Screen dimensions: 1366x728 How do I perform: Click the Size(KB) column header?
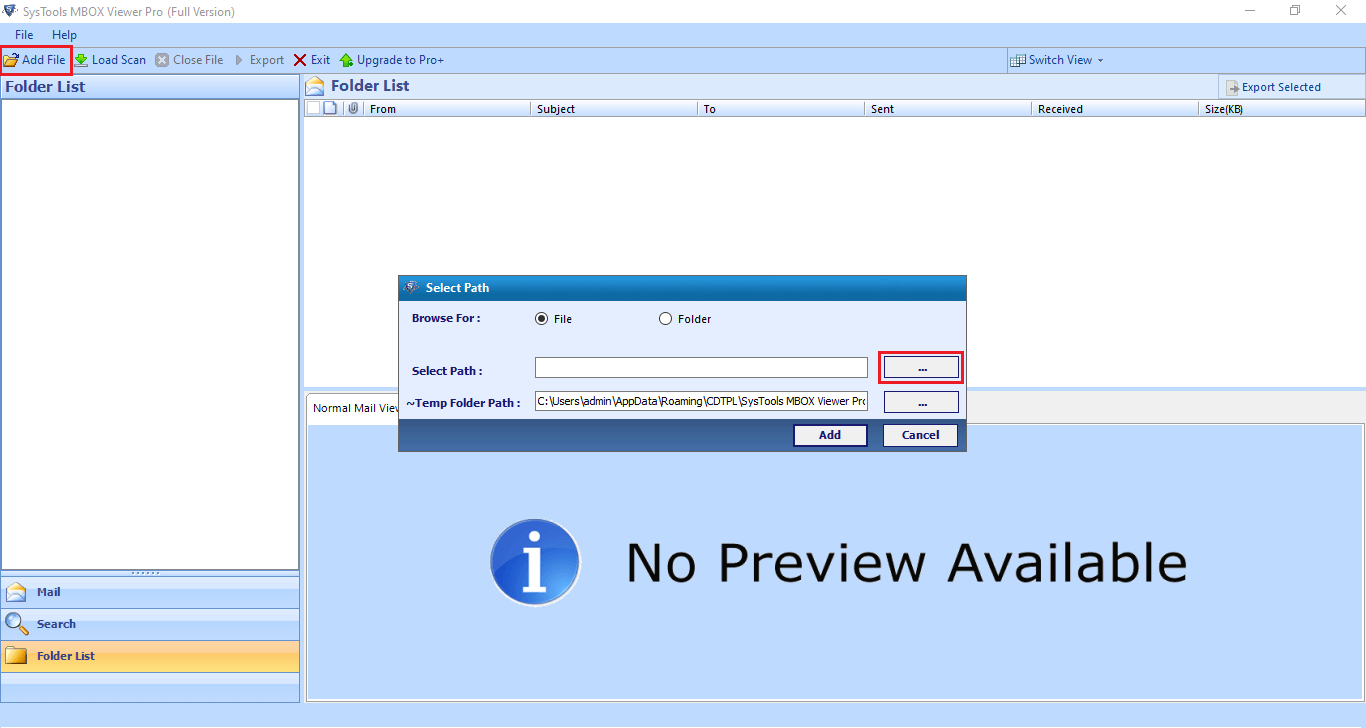1282,109
